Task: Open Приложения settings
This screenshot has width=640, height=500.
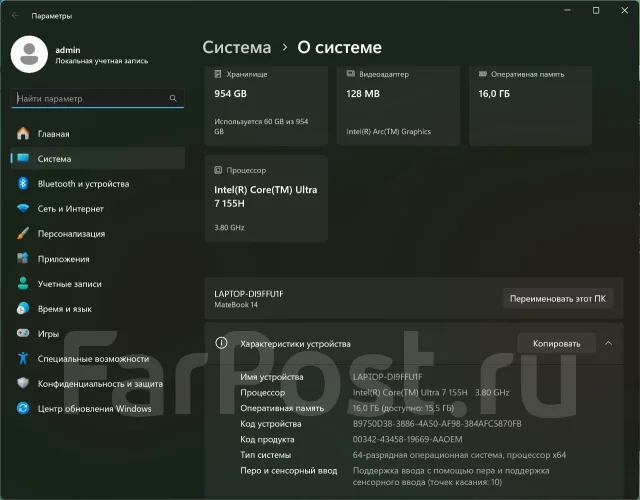Action: pos(97,258)
